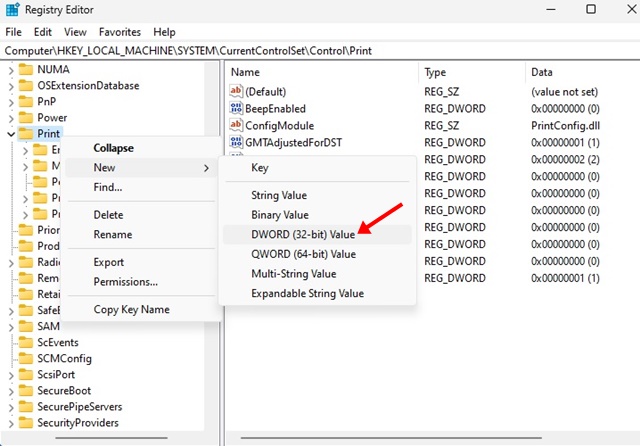Click the 0x00000002 (2) data cell

565,159
